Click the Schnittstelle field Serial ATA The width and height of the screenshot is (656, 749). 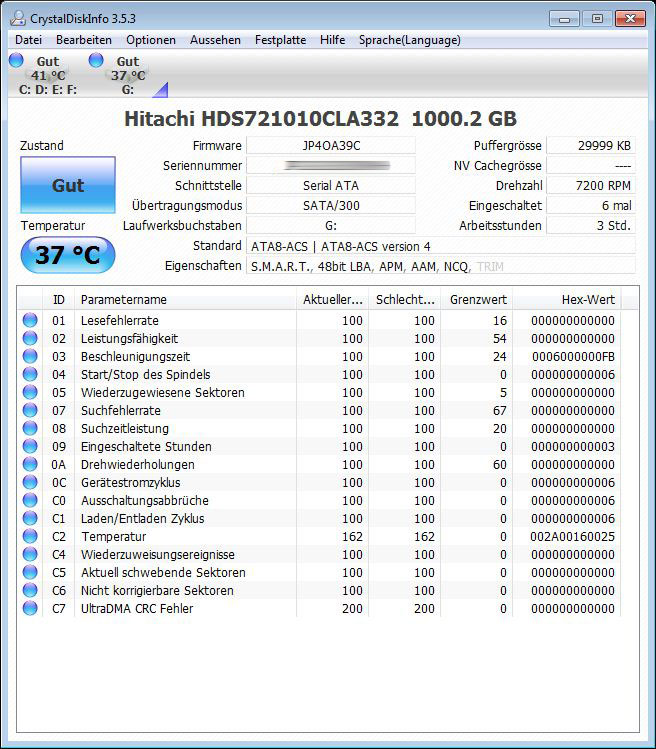point(331,186)
